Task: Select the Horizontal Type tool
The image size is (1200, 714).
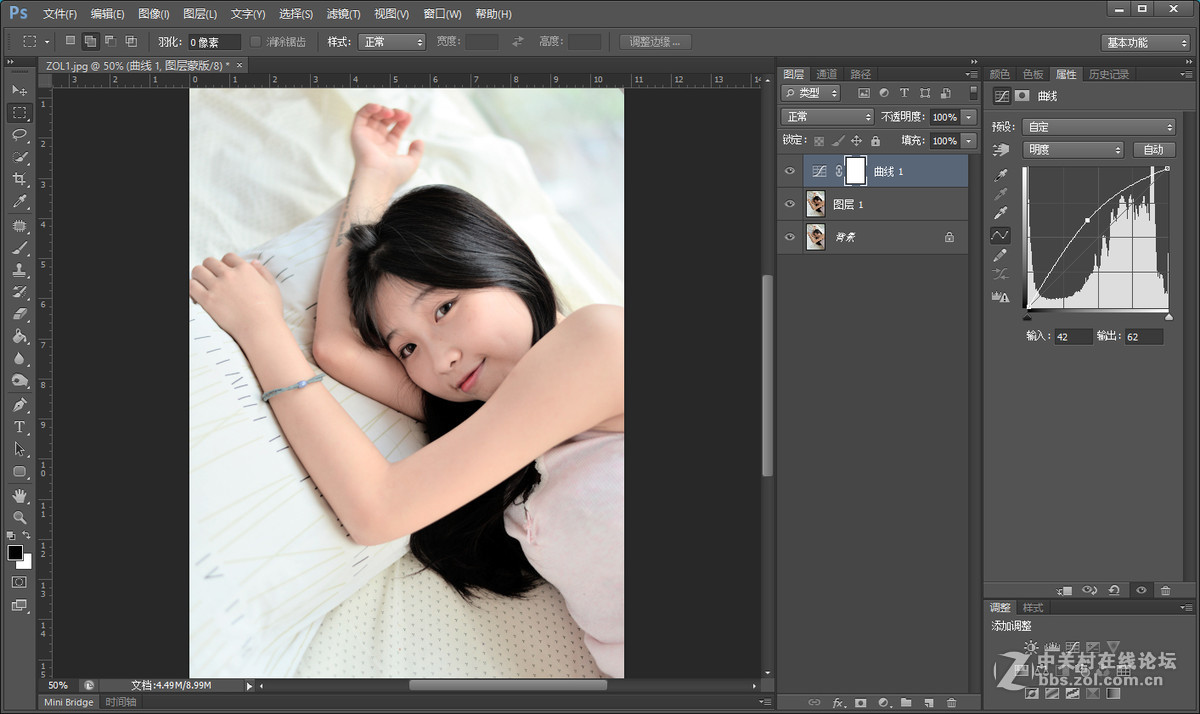Action: (19, 427)
